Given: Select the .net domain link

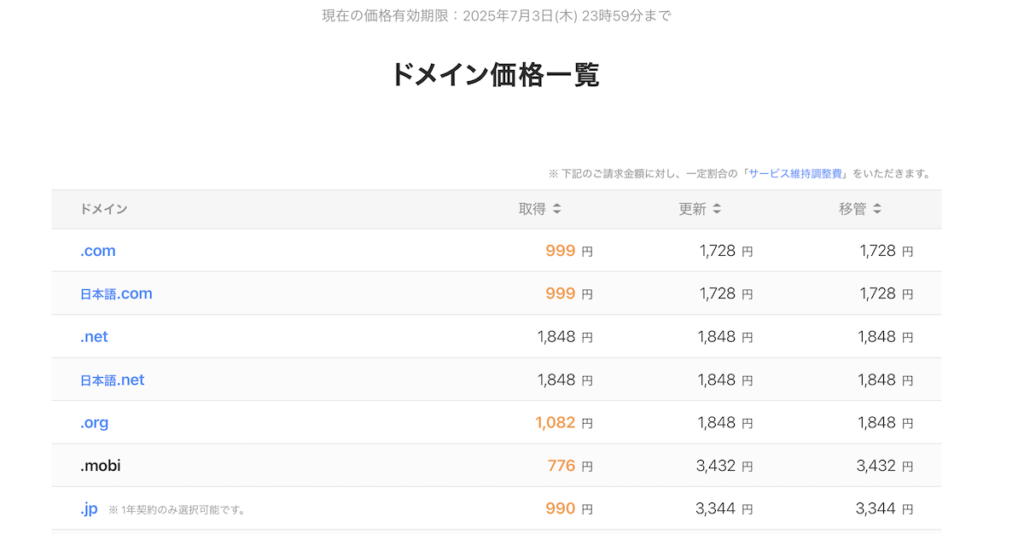Looking at the screenshot, I should tap(94, 337).
